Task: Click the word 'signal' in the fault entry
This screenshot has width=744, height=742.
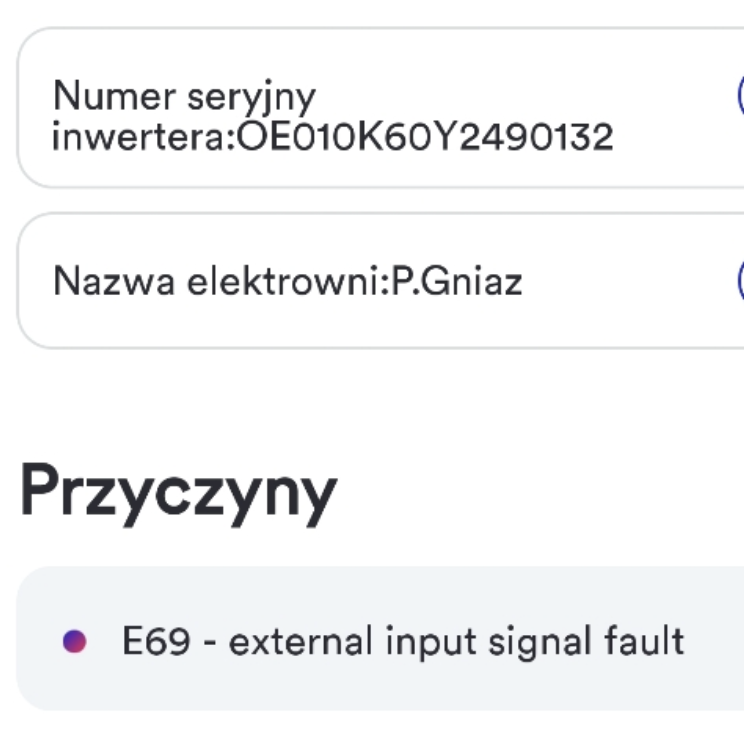Action: pyautogui.click(x=540, y=643)
